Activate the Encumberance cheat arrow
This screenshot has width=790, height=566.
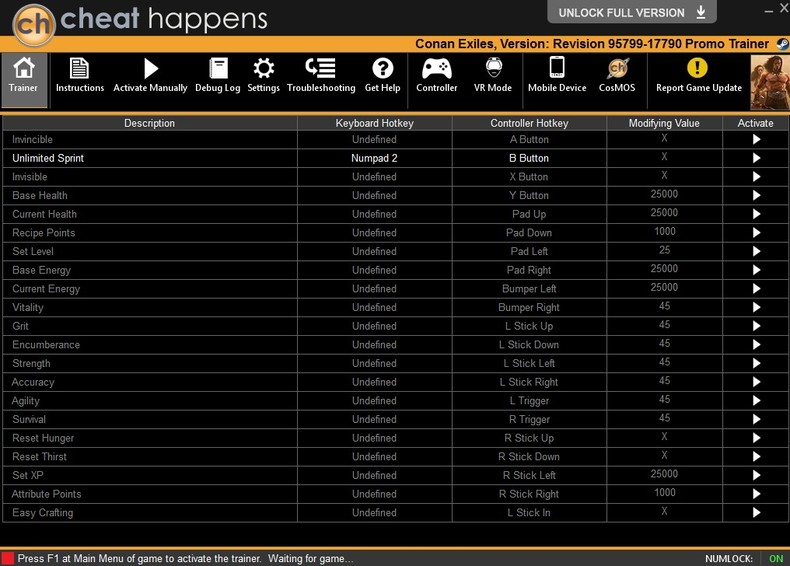coord(756,345)
